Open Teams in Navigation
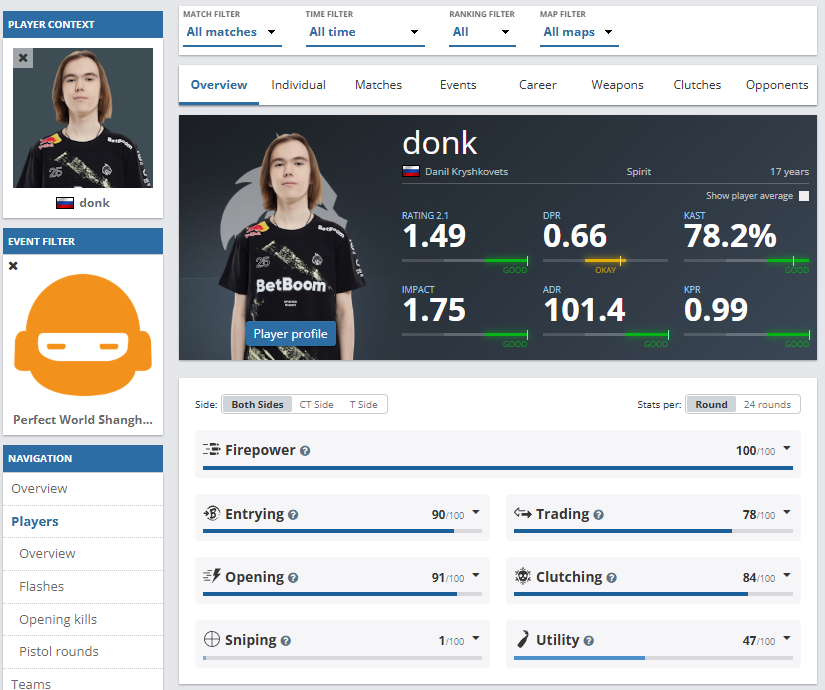 coord(83,681)
